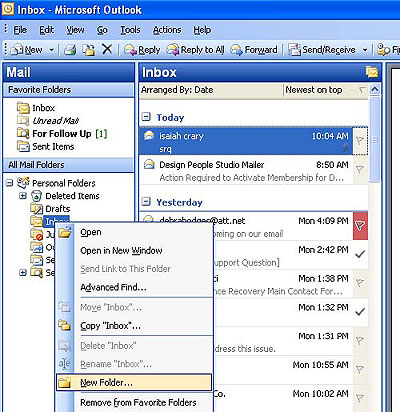Click the Find toolbar icon
Screen dimensions: 400x412
tap(383, 50)
